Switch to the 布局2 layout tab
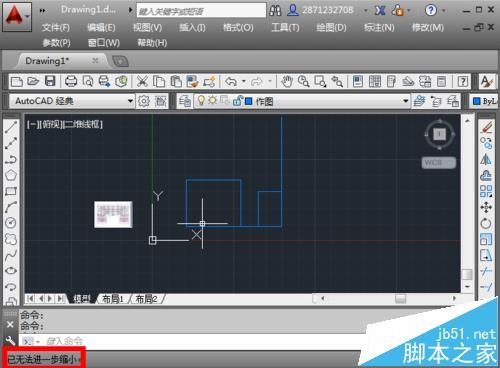The width and height of the screenshot is (500, 368). point(147,299)
